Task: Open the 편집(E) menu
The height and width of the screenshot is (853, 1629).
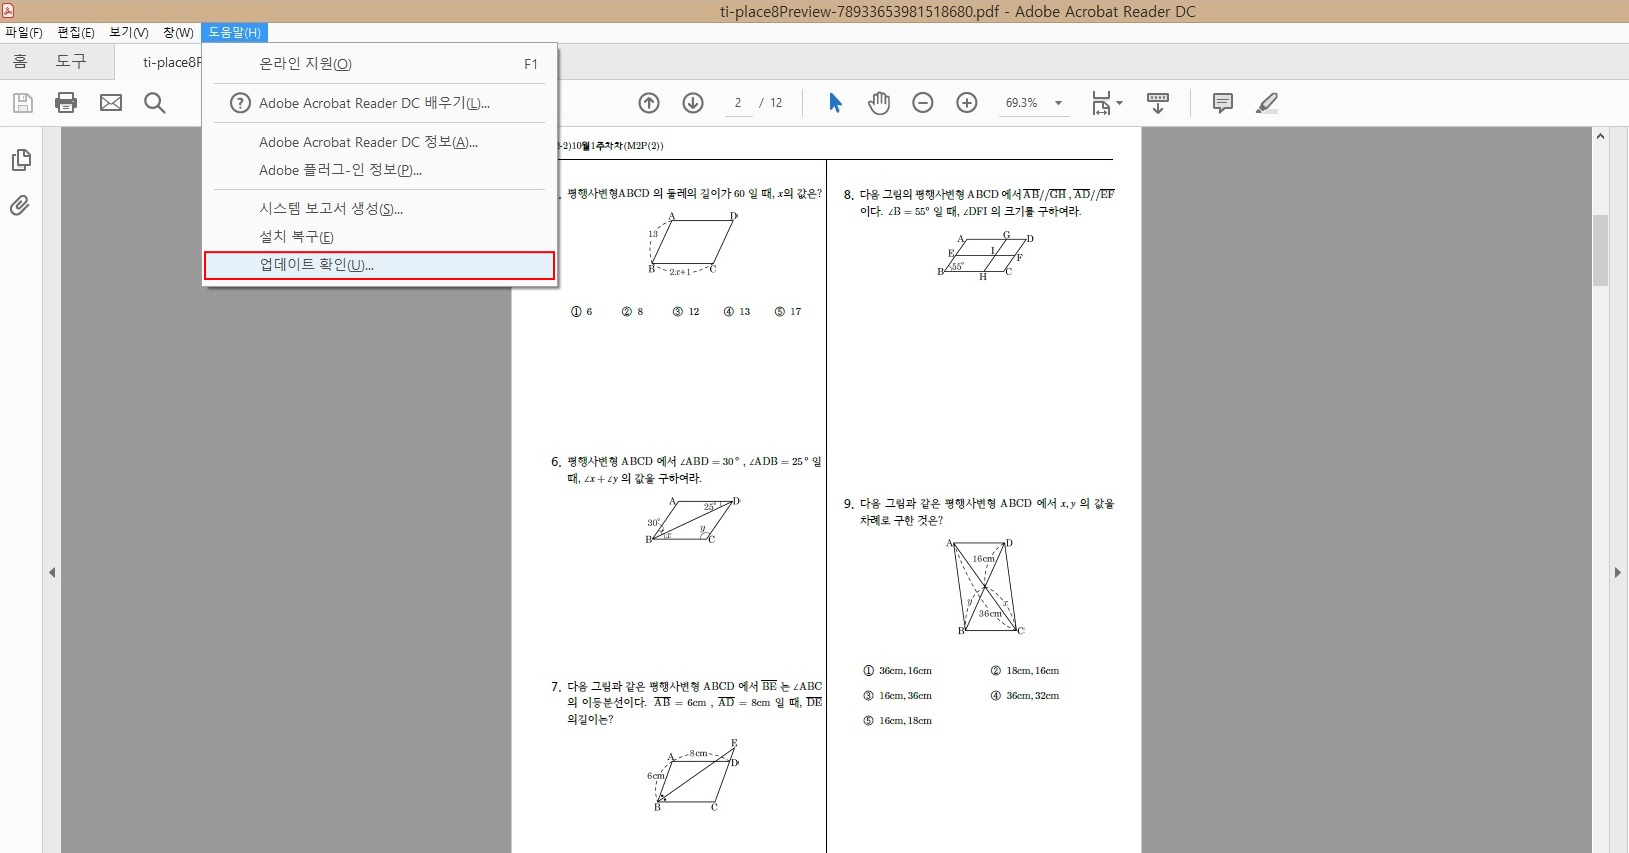Action: [x=76, y=33]
